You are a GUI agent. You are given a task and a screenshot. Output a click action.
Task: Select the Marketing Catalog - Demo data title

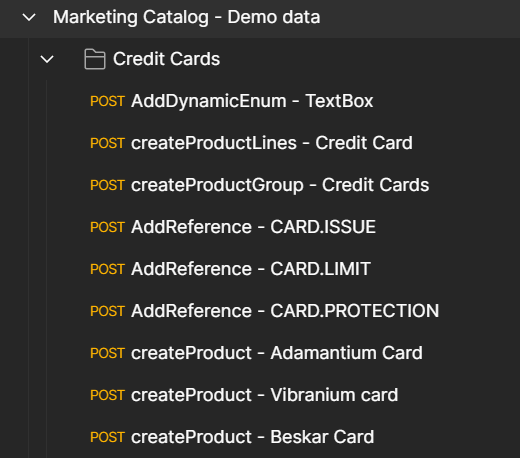186,17
